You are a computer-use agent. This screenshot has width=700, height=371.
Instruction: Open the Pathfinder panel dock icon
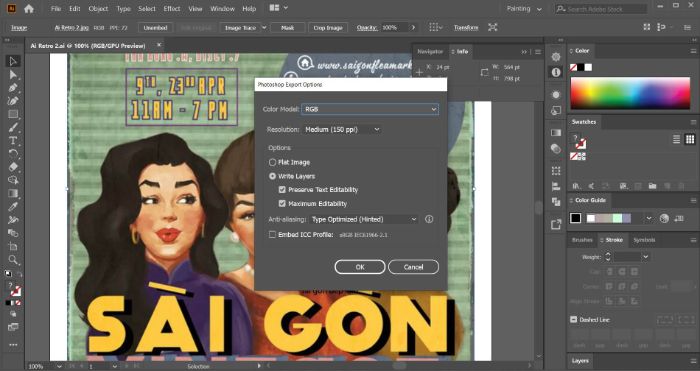pyautogui.click(x=556, y=202)
